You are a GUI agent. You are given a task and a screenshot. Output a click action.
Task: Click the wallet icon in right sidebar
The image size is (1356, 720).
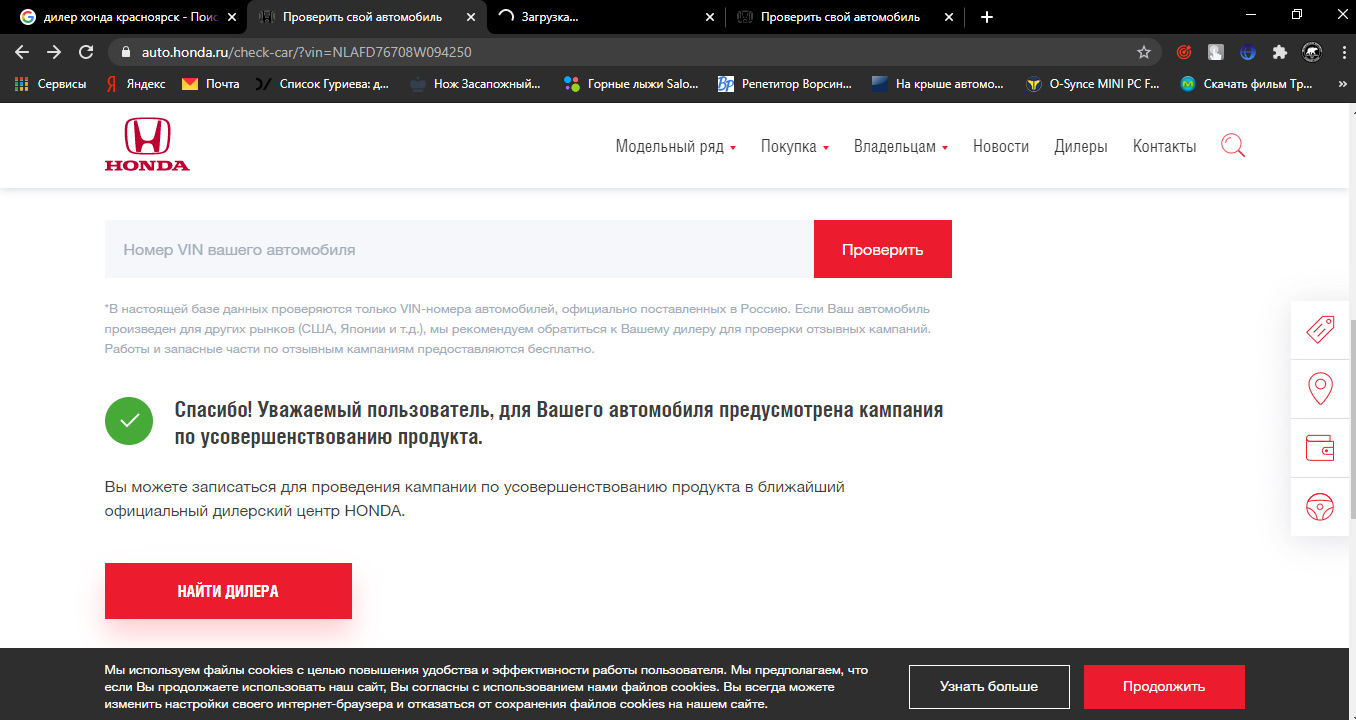(1320, 448)
